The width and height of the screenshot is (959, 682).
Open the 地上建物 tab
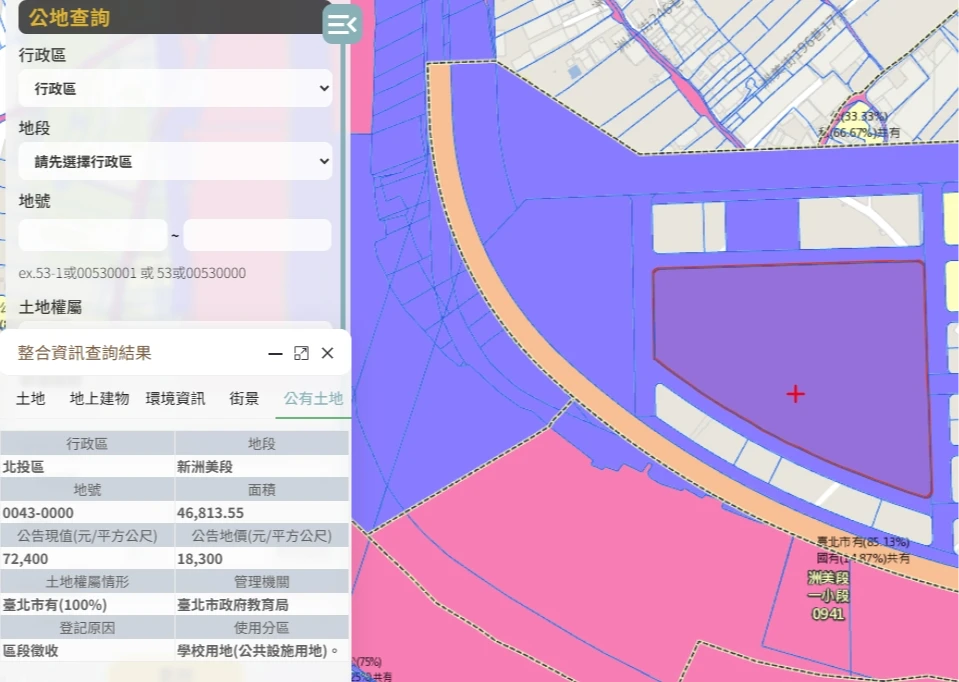pyautogui.click(x=99, y=398)
